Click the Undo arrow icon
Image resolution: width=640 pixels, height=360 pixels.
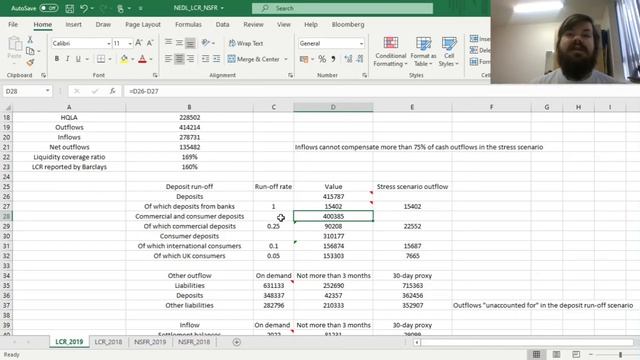point(84,8)
